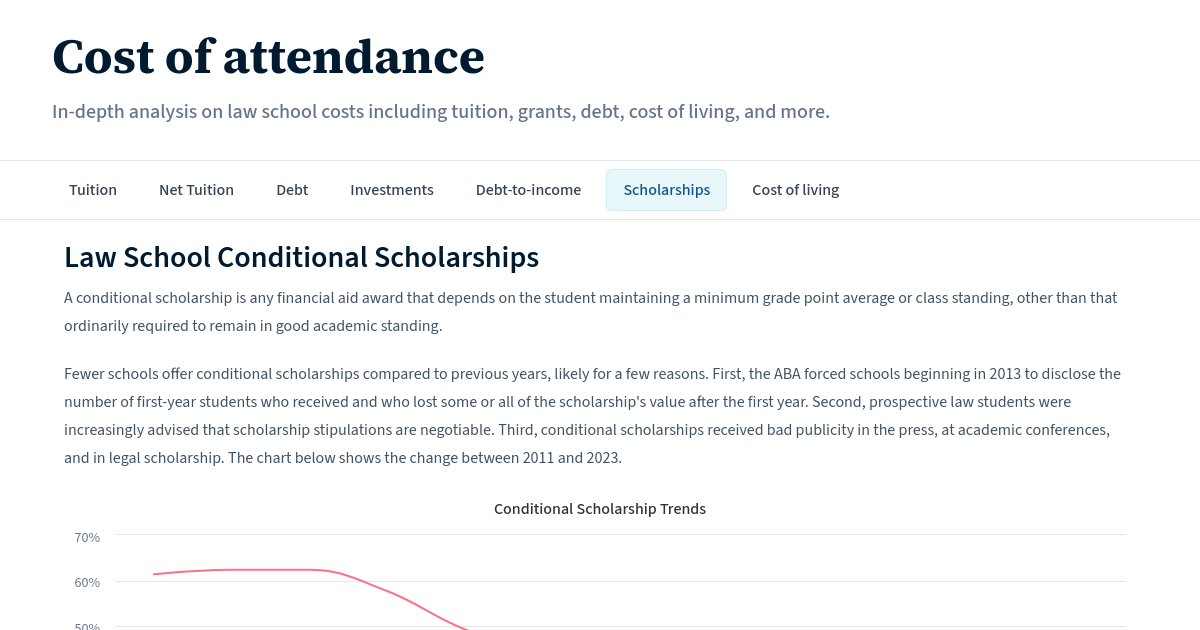Screen dimensions: 1200x630
Task: View the Investments section
Action: [x=391, y=189]
